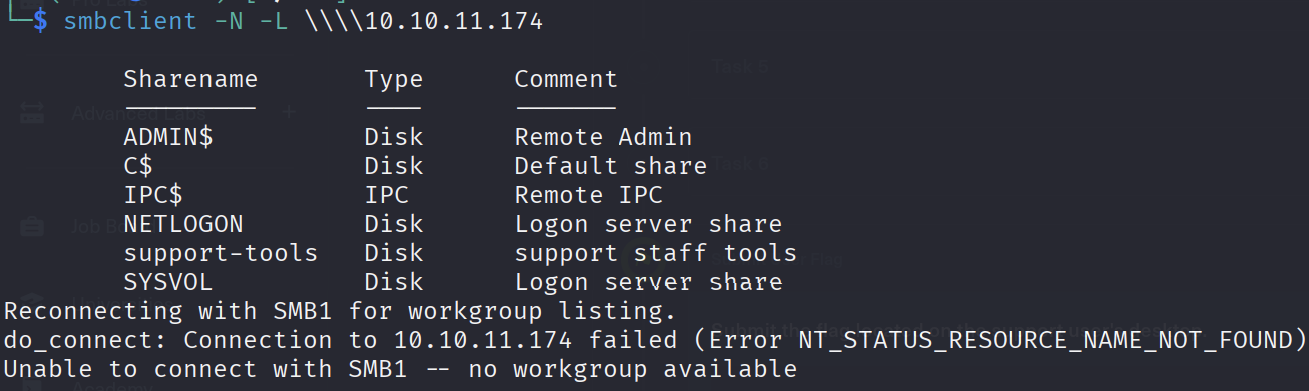Click the smbclient command text
Image resolution: width=1309 pixels, height=391 pixels.
(x=130, y=21)
